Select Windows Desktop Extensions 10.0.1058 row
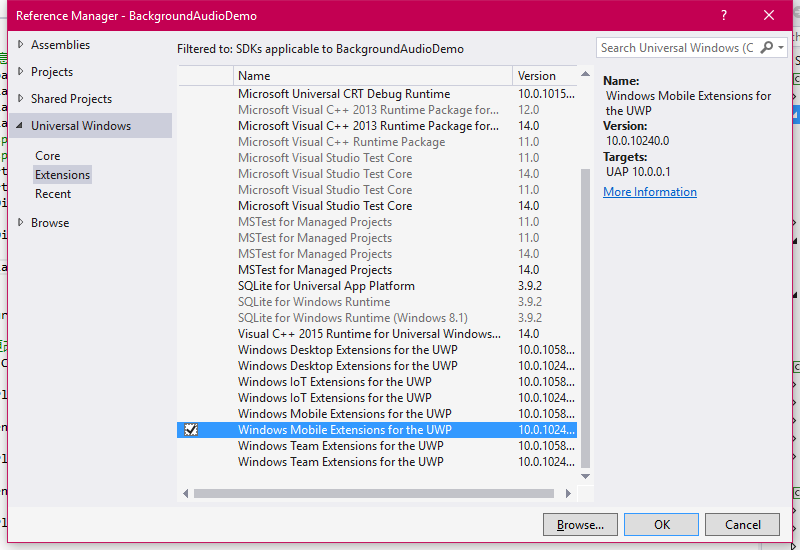This screenshot has width=800, height=550. click(377, 350)
